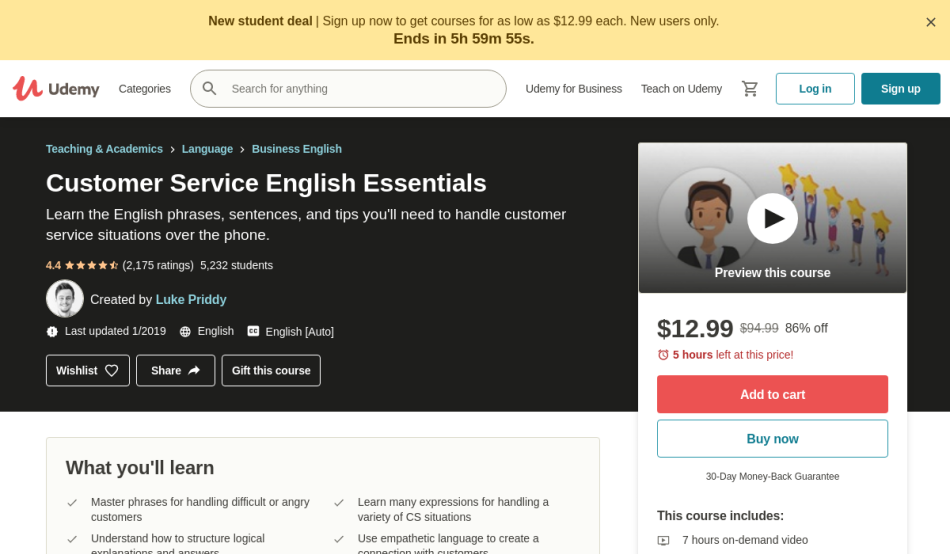
Task: Click Gift this course button
Action: pyautogui.click(x=271, y=370)
